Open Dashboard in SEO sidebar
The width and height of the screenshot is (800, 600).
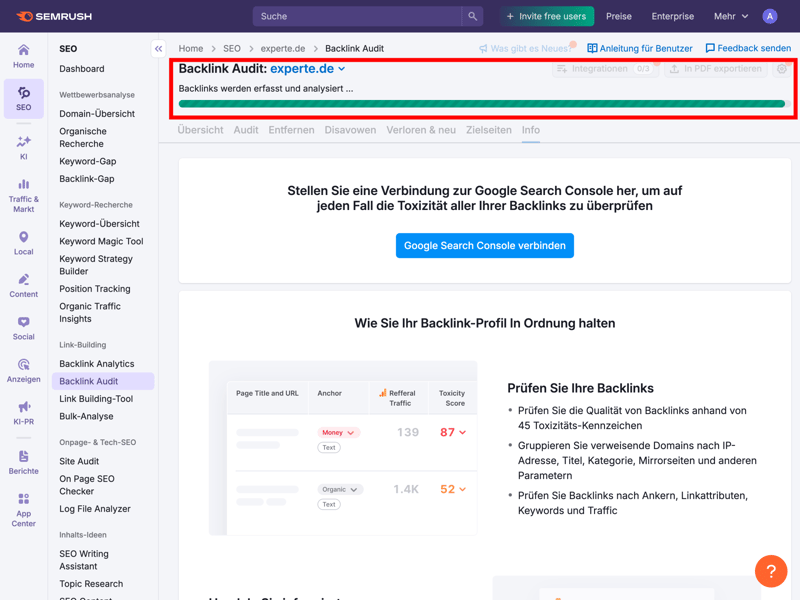click(x=82, y=69)
